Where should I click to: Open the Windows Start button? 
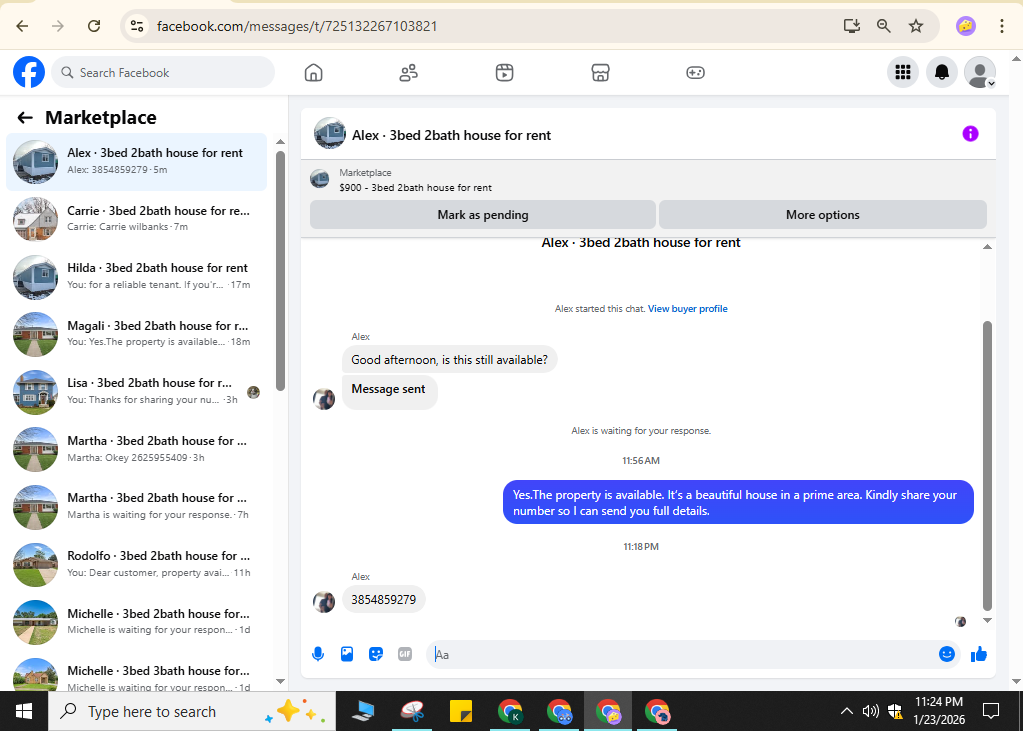(x=23, y=711)
